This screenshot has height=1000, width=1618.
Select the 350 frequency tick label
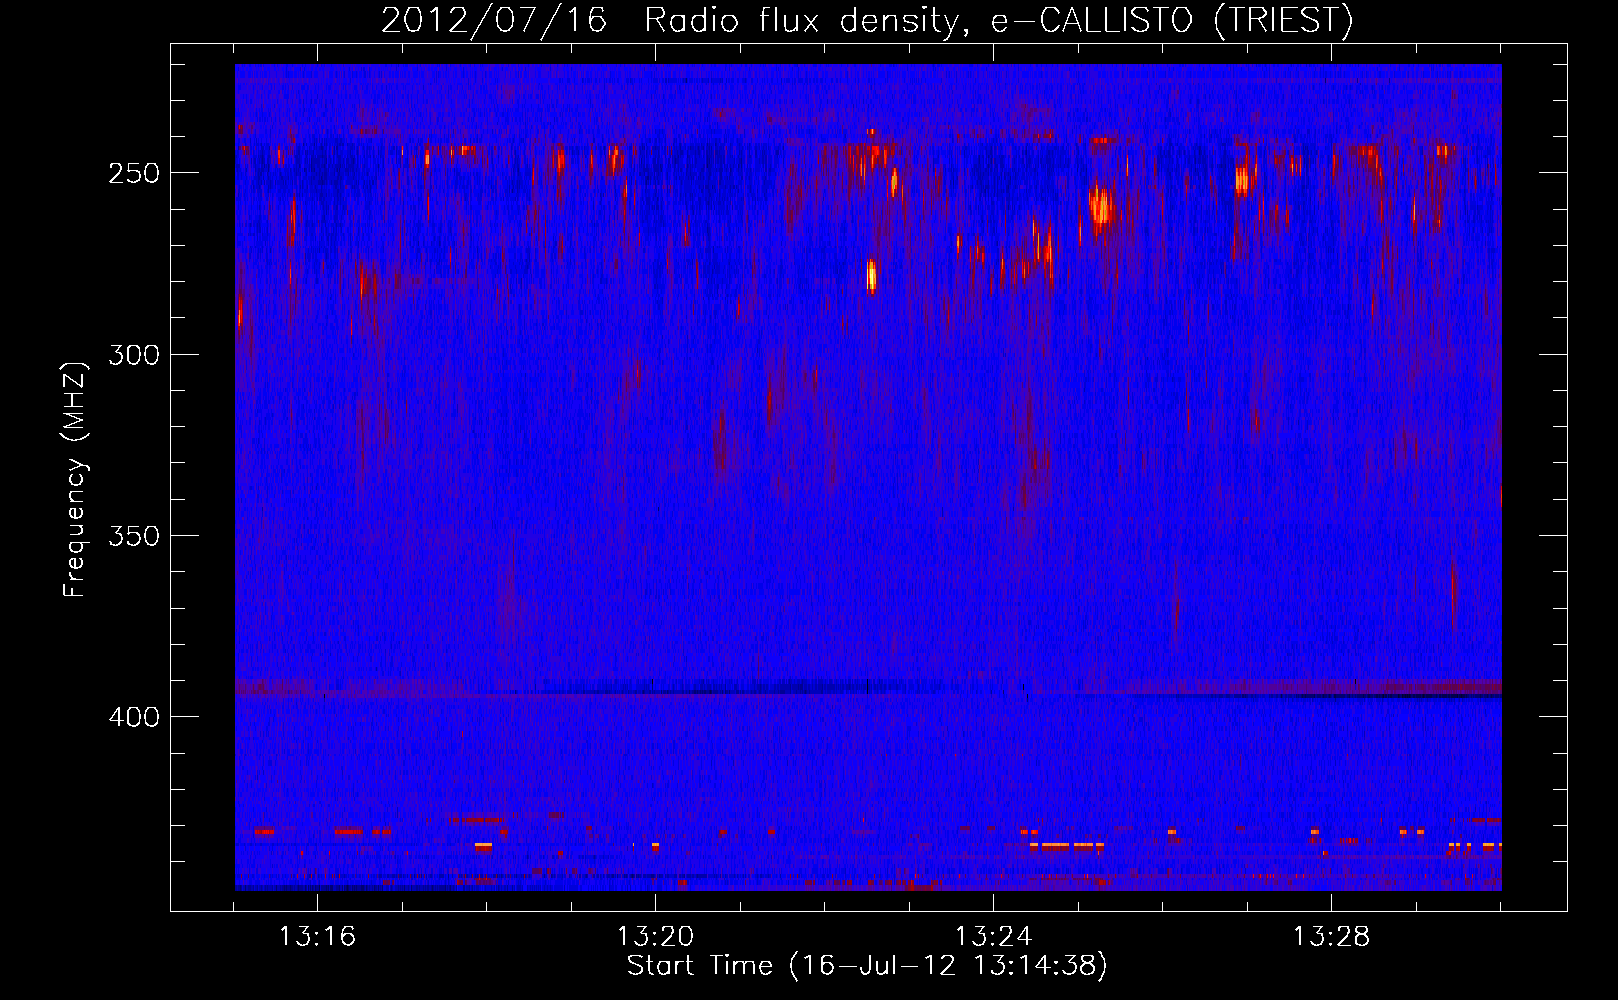[134, 536]
